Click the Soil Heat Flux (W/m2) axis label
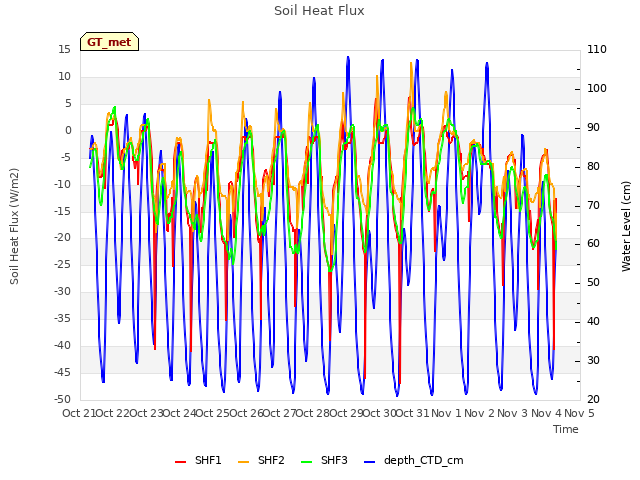Image resolution: width=640 pixels, height=480 pixels. coord(14,226)
